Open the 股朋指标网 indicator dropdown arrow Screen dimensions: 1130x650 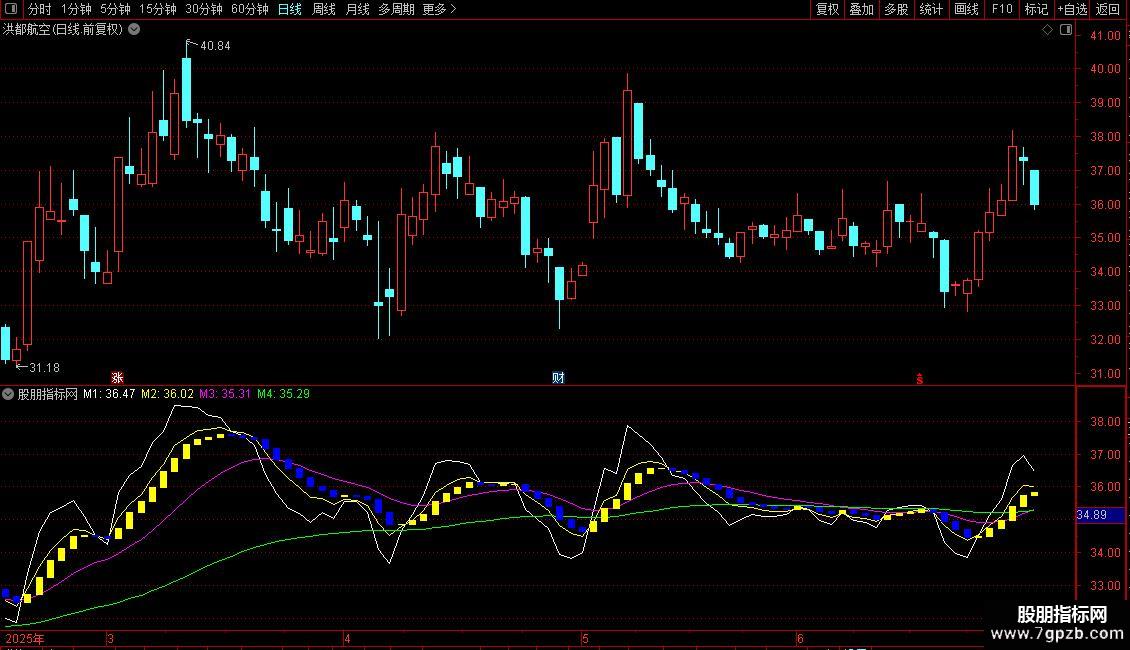coord(8,394)
